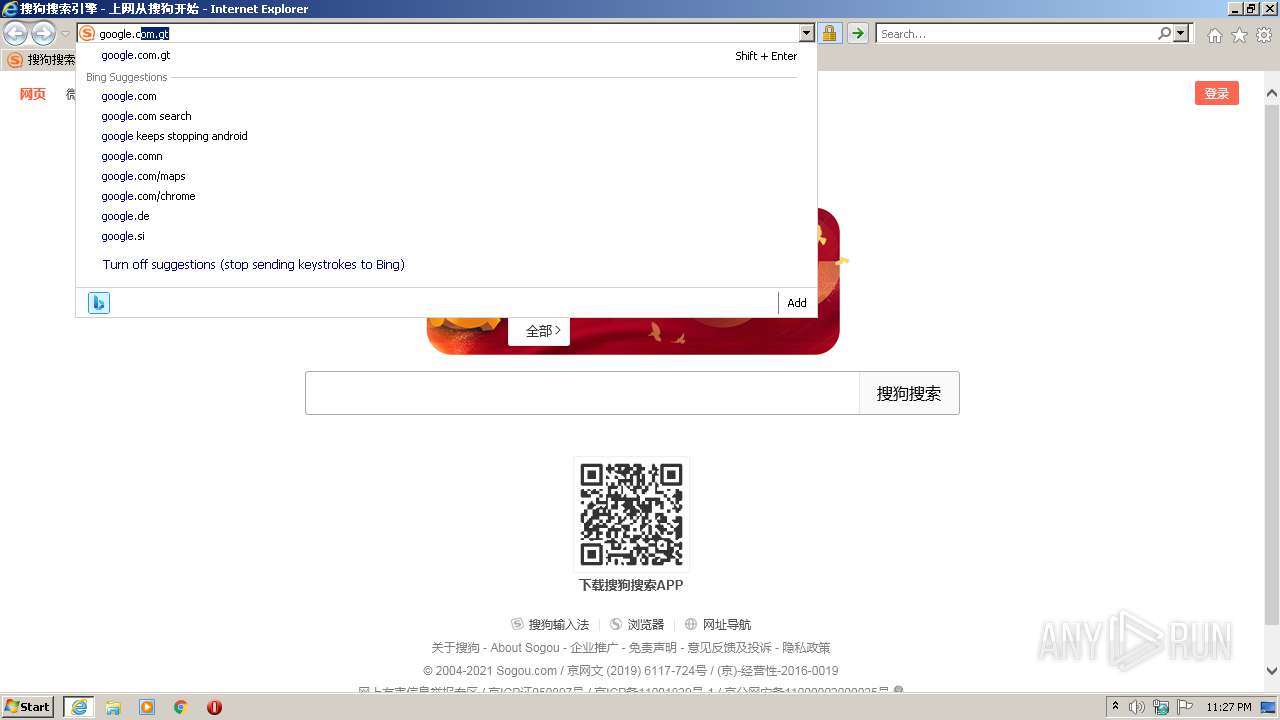1280x720 pixels.
Task: Click the Sogou favicon in address bar
Action: pos(87,34)
